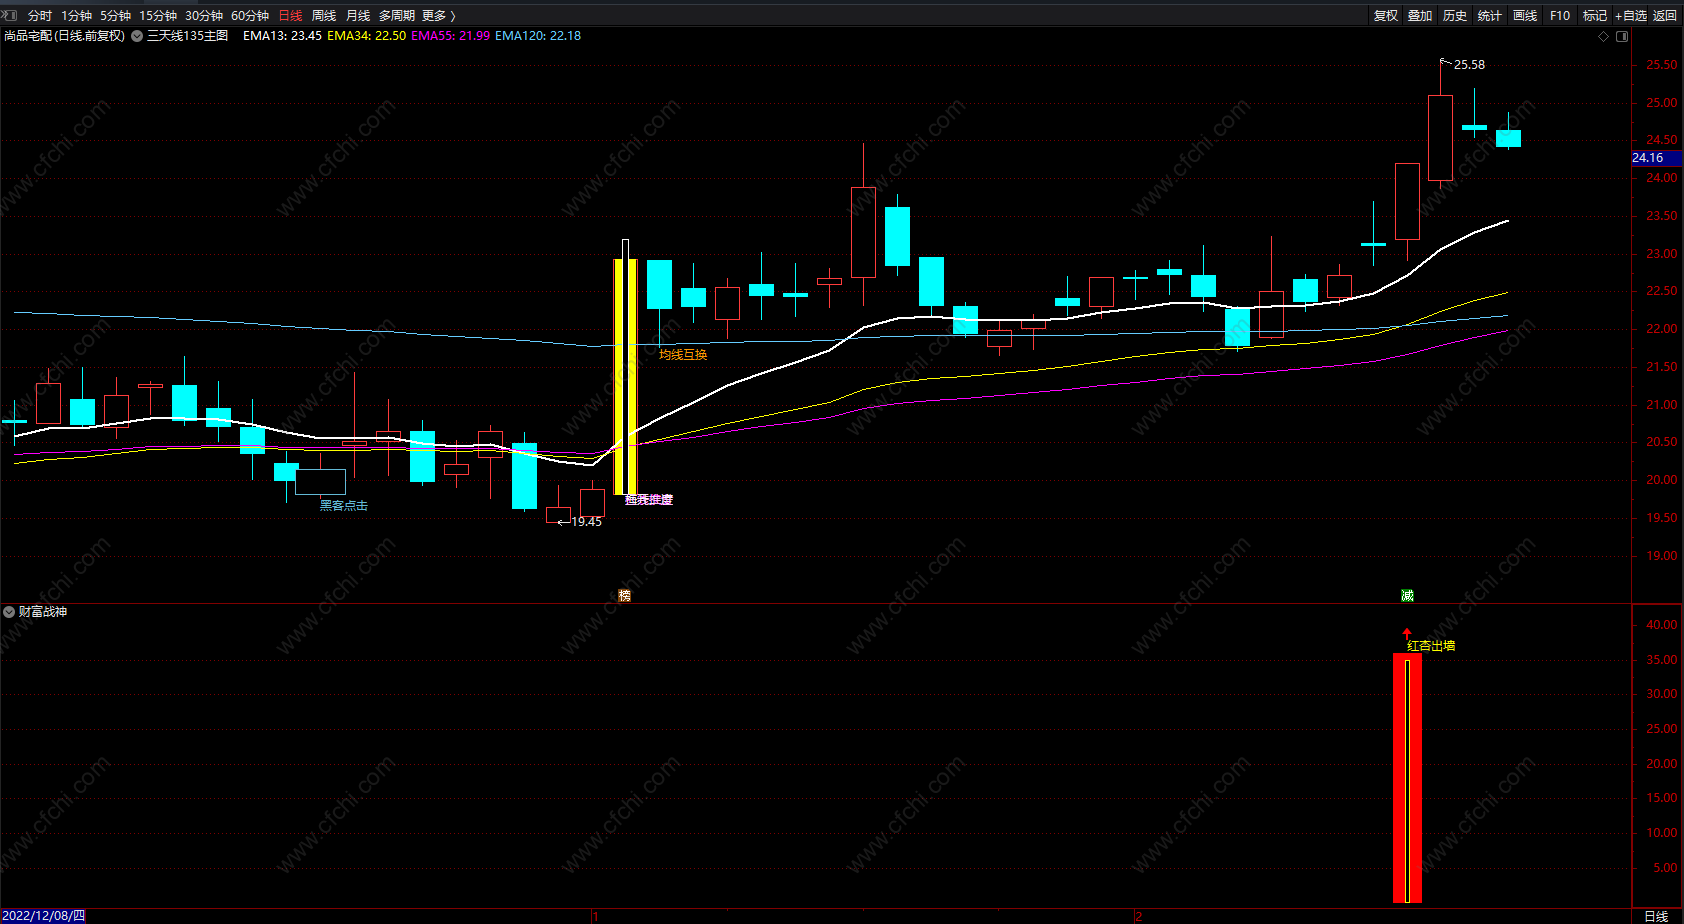
Task: Click the 榜 marker icon under the chart
Action: [x=625, y=595]
